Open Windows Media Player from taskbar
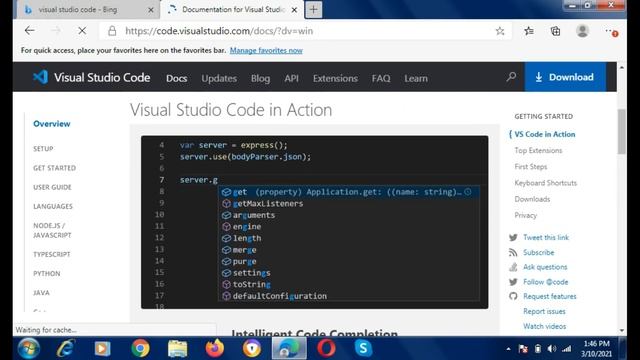Image resolution: width=640 pixels, height=360 pixels. [x=102, y=349]
